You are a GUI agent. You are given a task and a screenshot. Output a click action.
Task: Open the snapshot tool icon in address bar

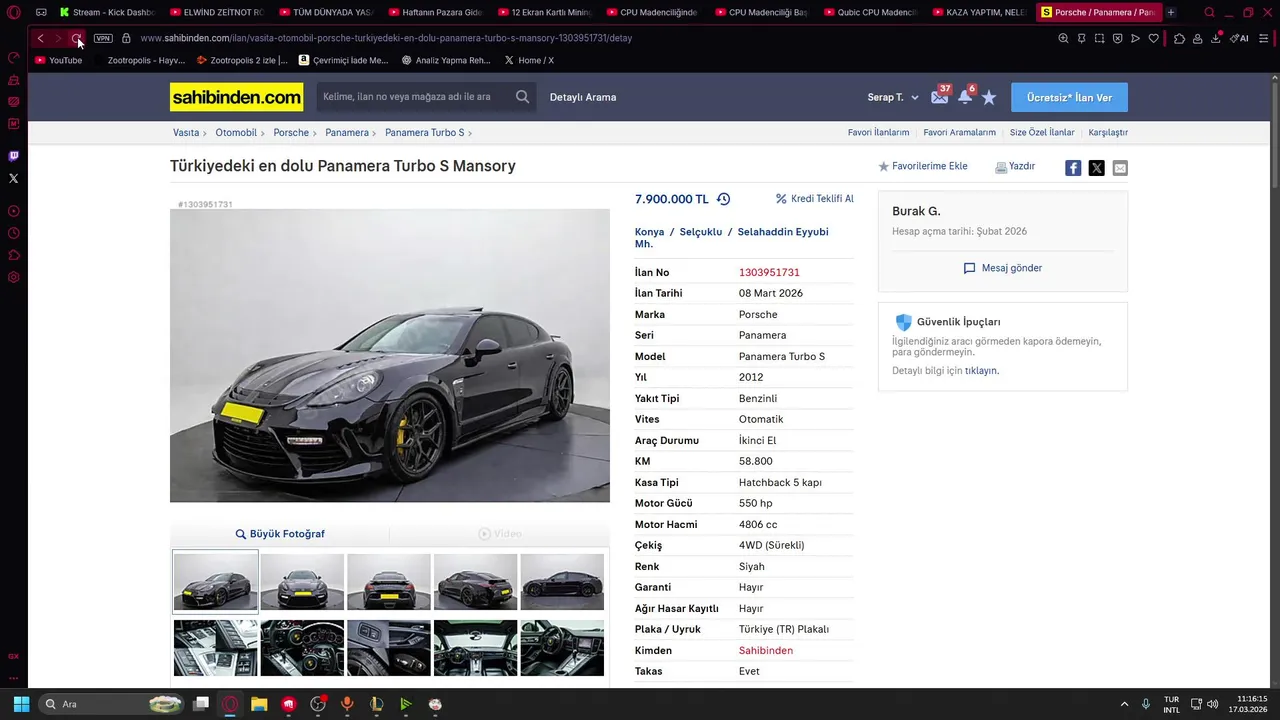[1099, 38]
